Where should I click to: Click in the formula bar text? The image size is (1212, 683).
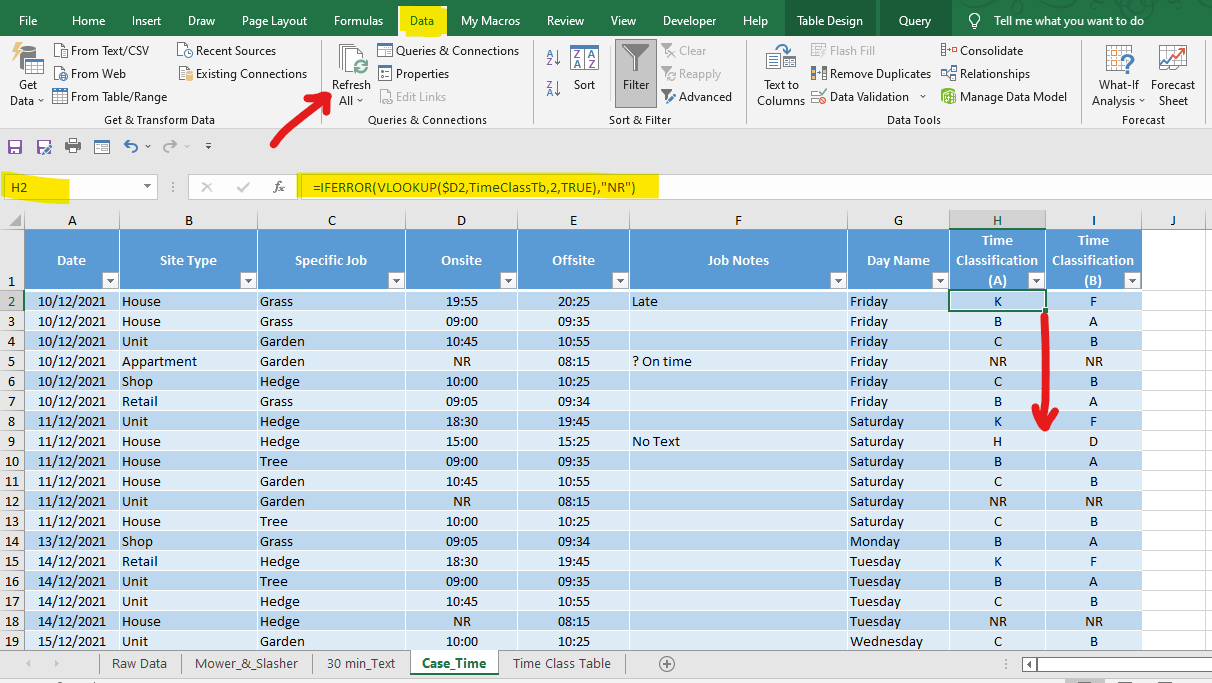click(x=700, y=187)
